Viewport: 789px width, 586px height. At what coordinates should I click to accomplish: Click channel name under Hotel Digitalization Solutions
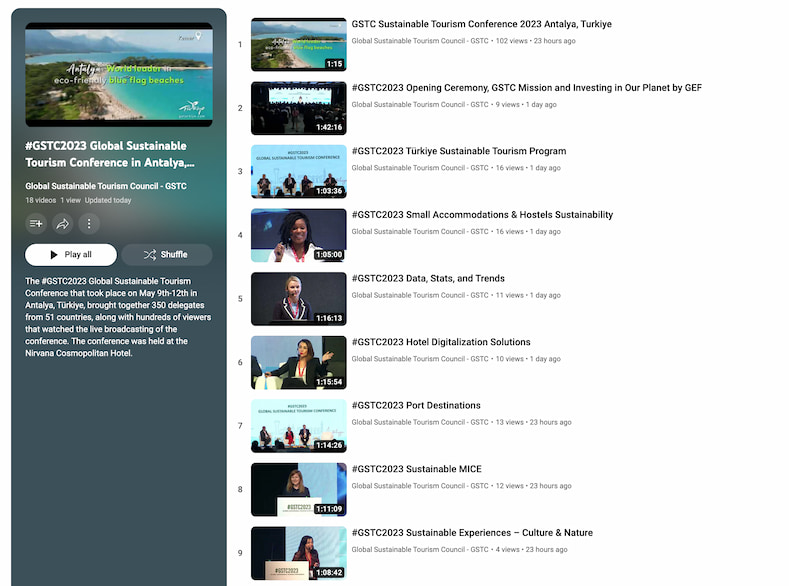[x=420, y=359]
